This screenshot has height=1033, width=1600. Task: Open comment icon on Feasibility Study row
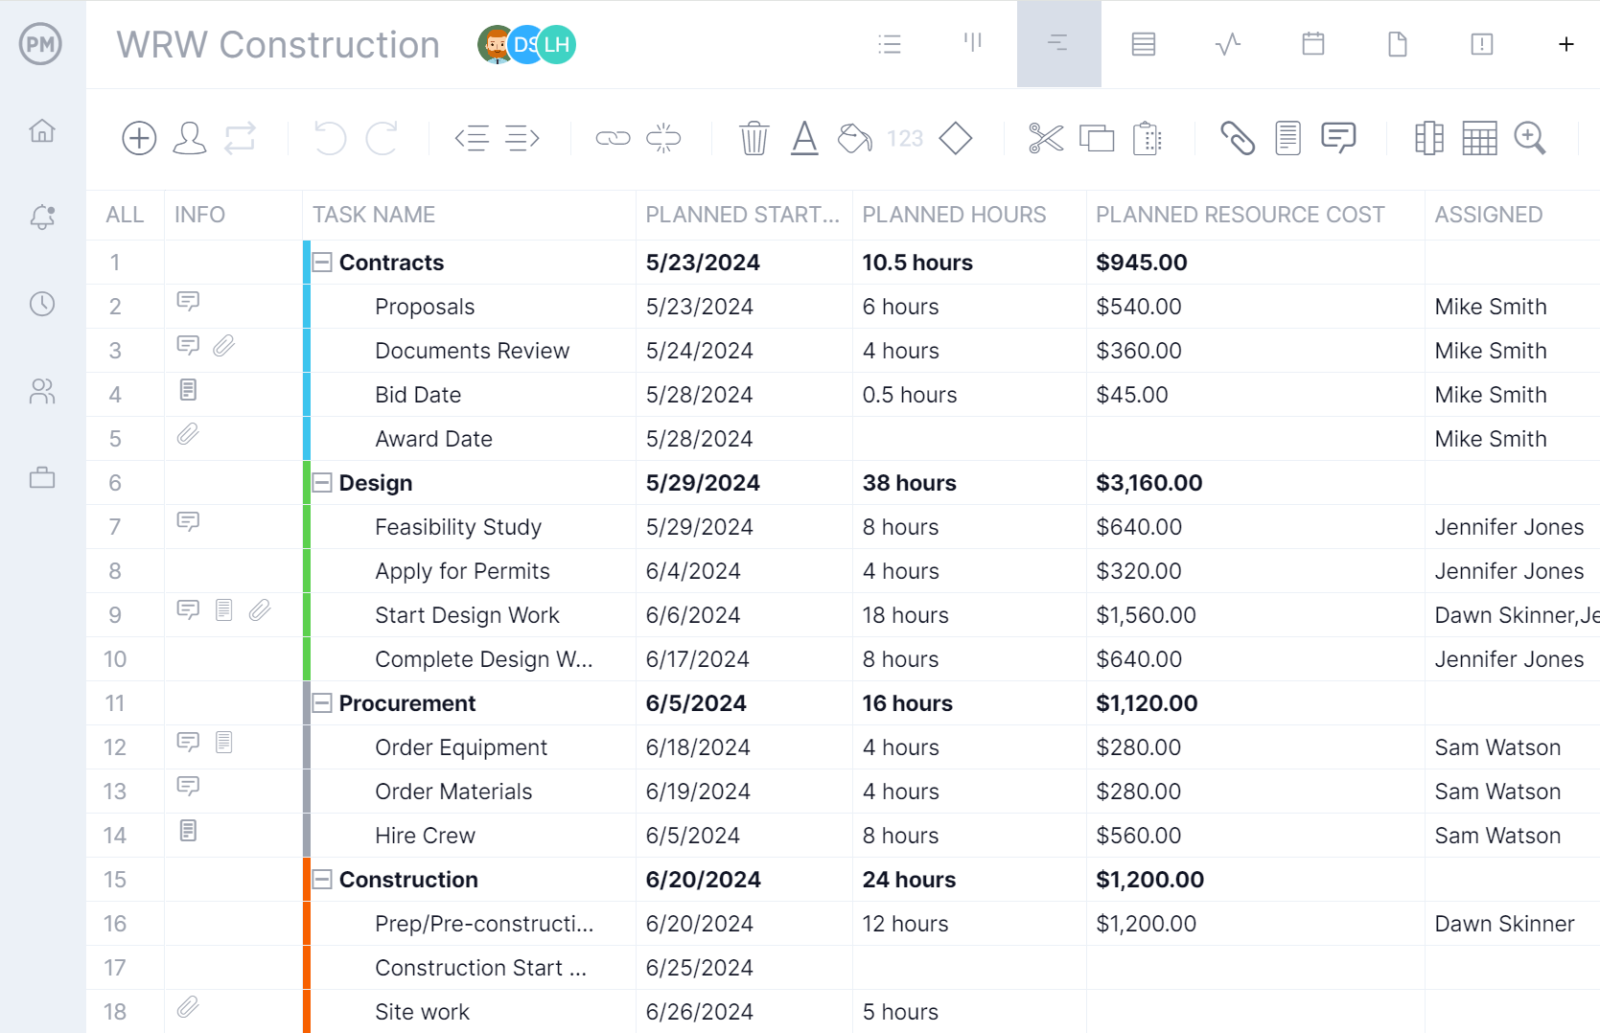pyautogui.click(x=188, y=521)
